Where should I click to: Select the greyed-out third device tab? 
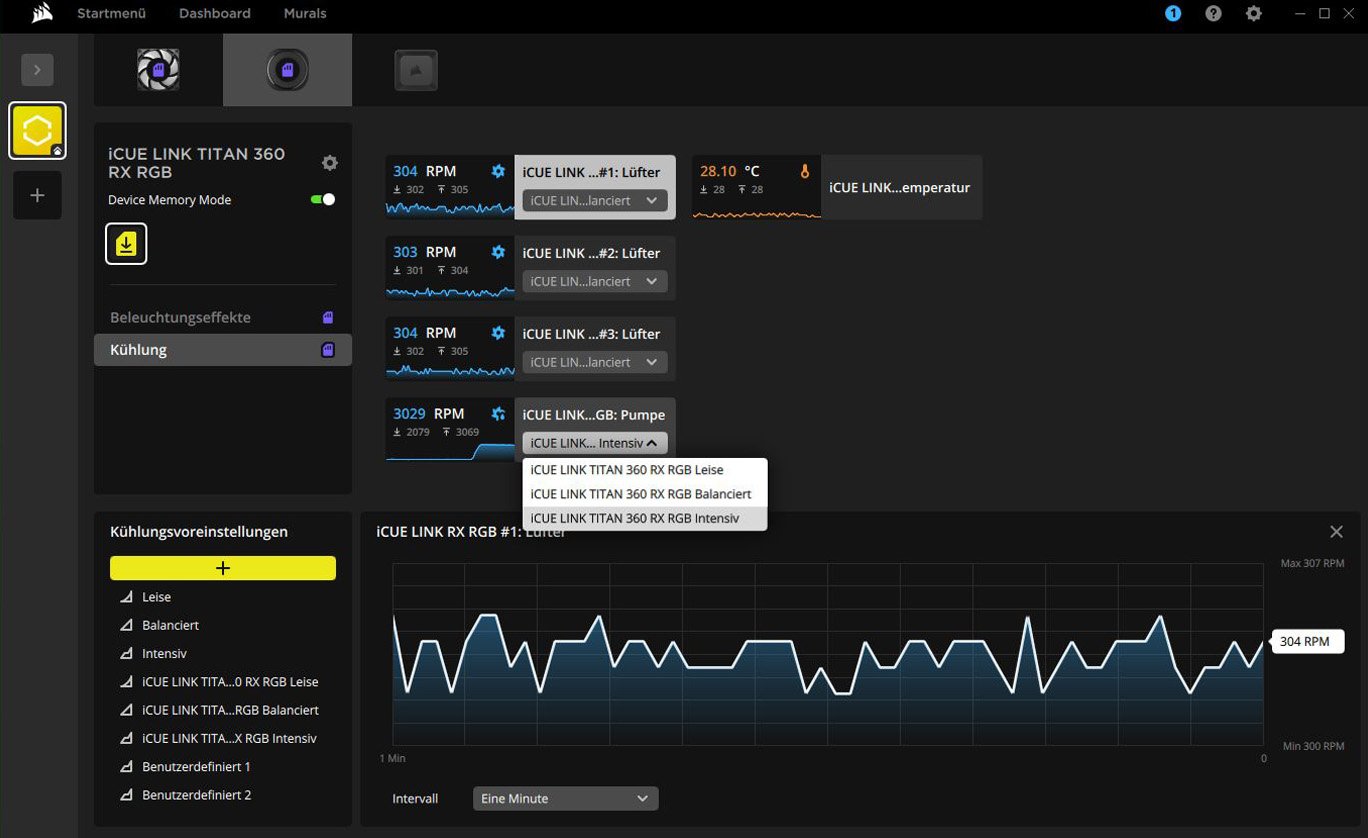pyautogui.click(x=416, y=70)
